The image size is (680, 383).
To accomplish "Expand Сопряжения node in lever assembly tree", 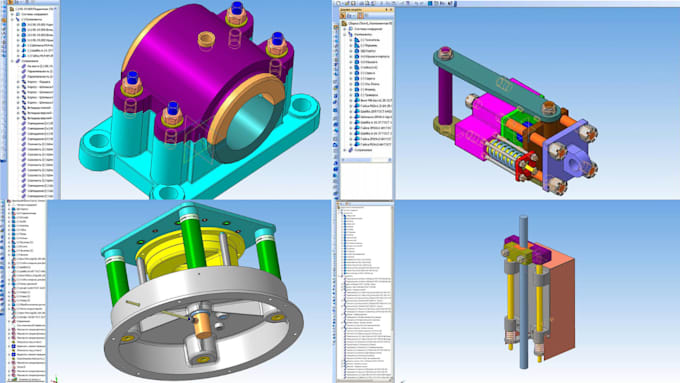I will coord(345,150).
